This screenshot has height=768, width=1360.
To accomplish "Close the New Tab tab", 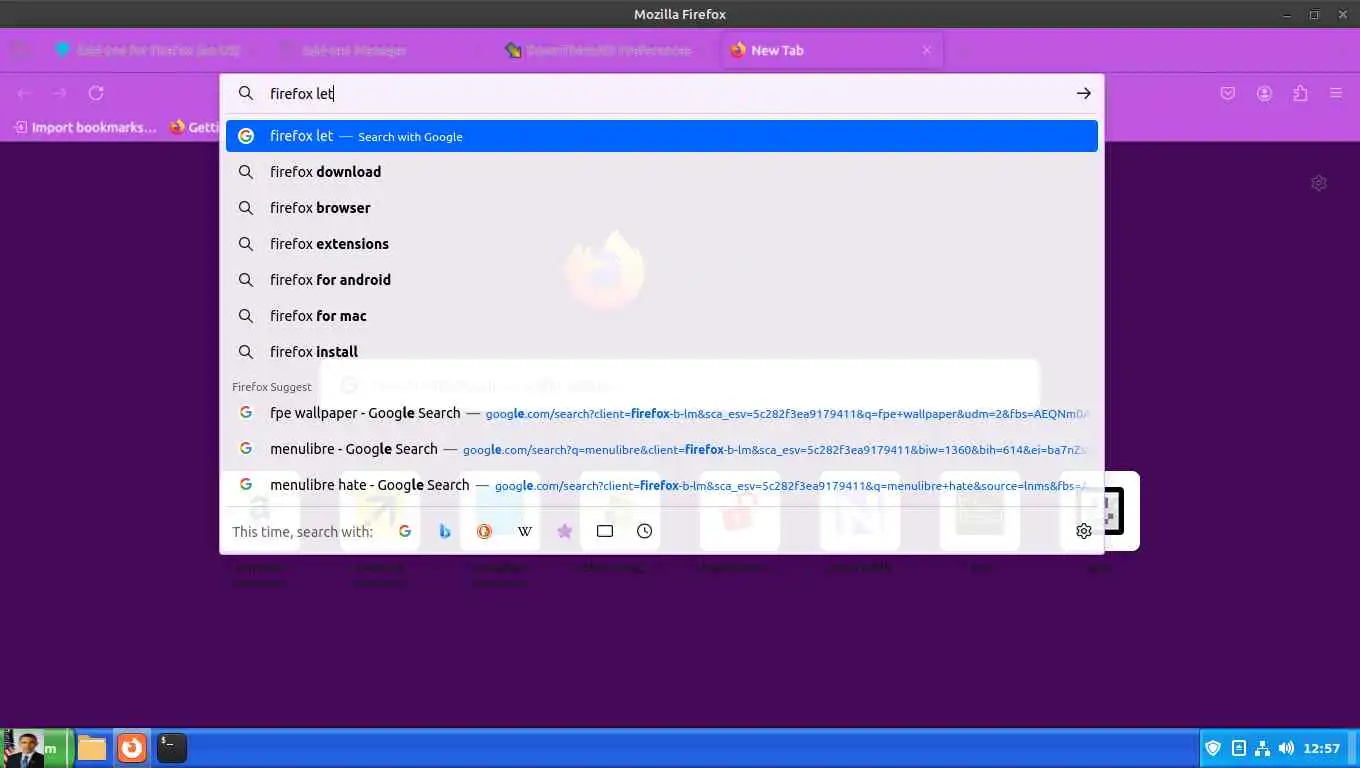I will (x=927, y=50).
